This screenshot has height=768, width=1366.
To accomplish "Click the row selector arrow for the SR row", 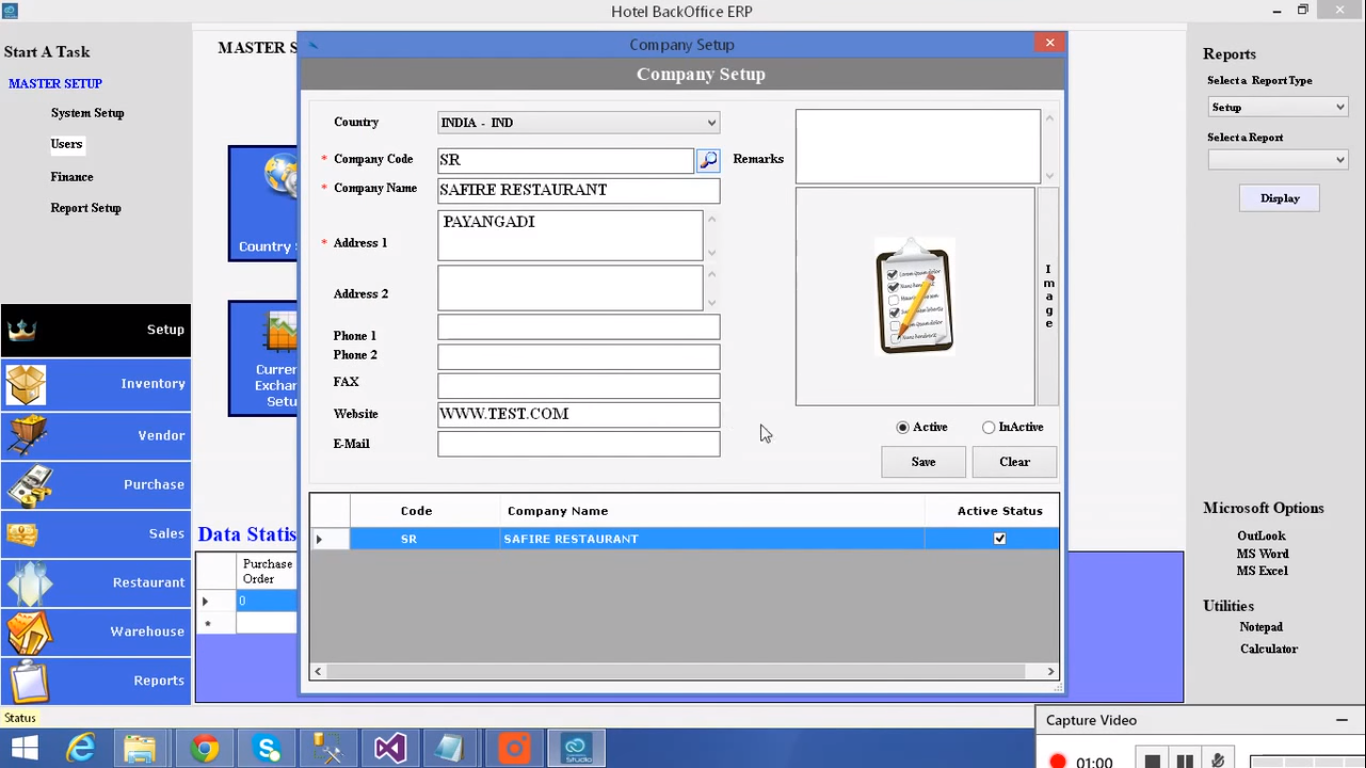I will coord(330,539).
